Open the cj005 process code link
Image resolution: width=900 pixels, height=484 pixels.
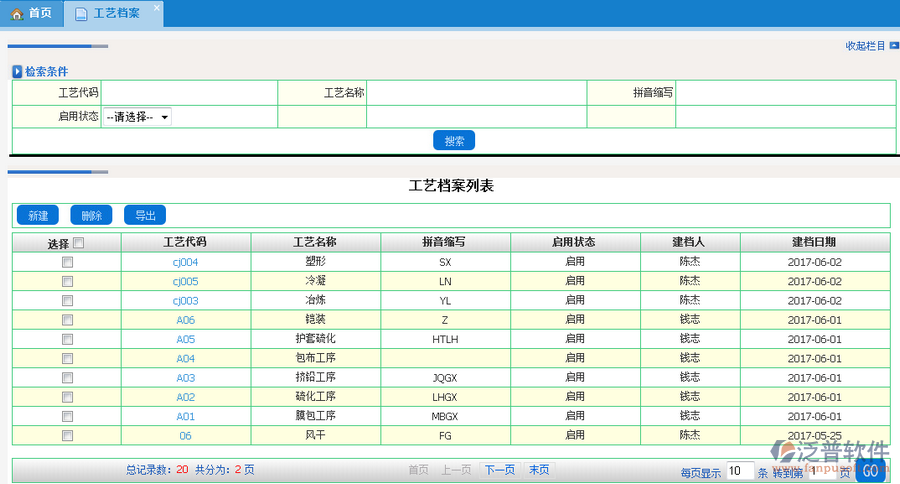coord(185,281)
